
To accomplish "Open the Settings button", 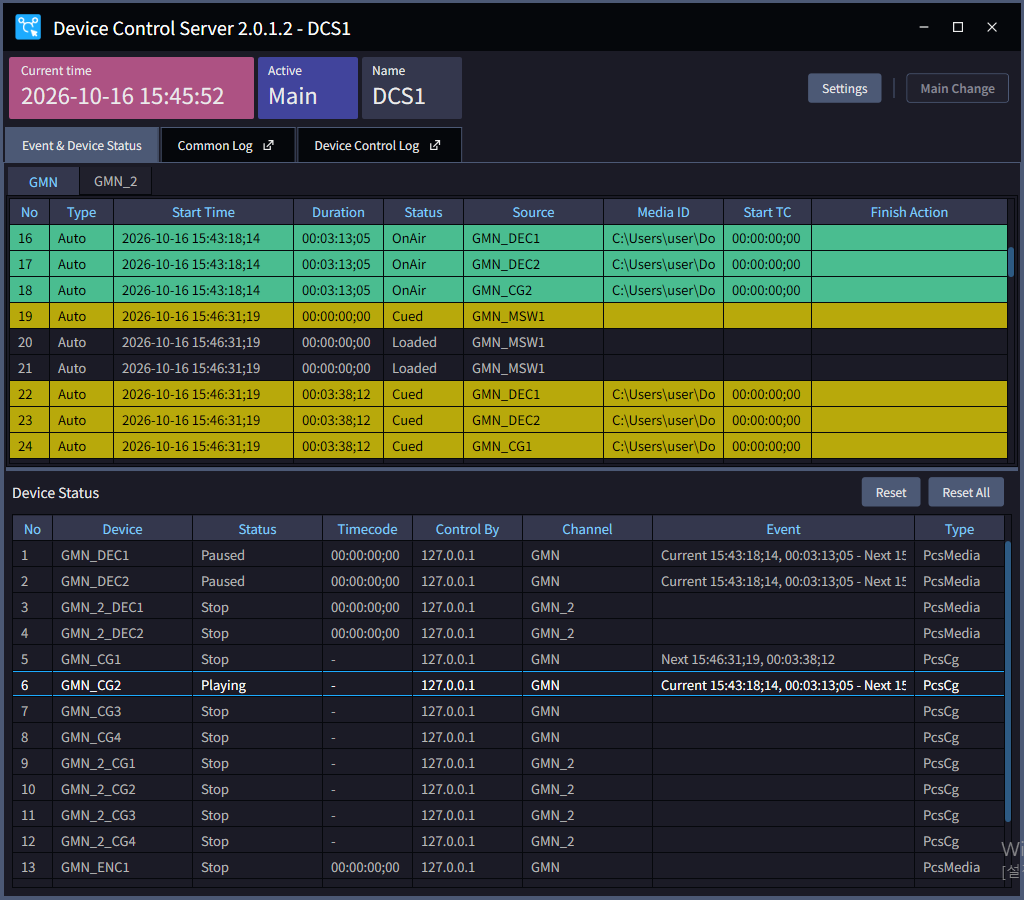I will (844, 88).
